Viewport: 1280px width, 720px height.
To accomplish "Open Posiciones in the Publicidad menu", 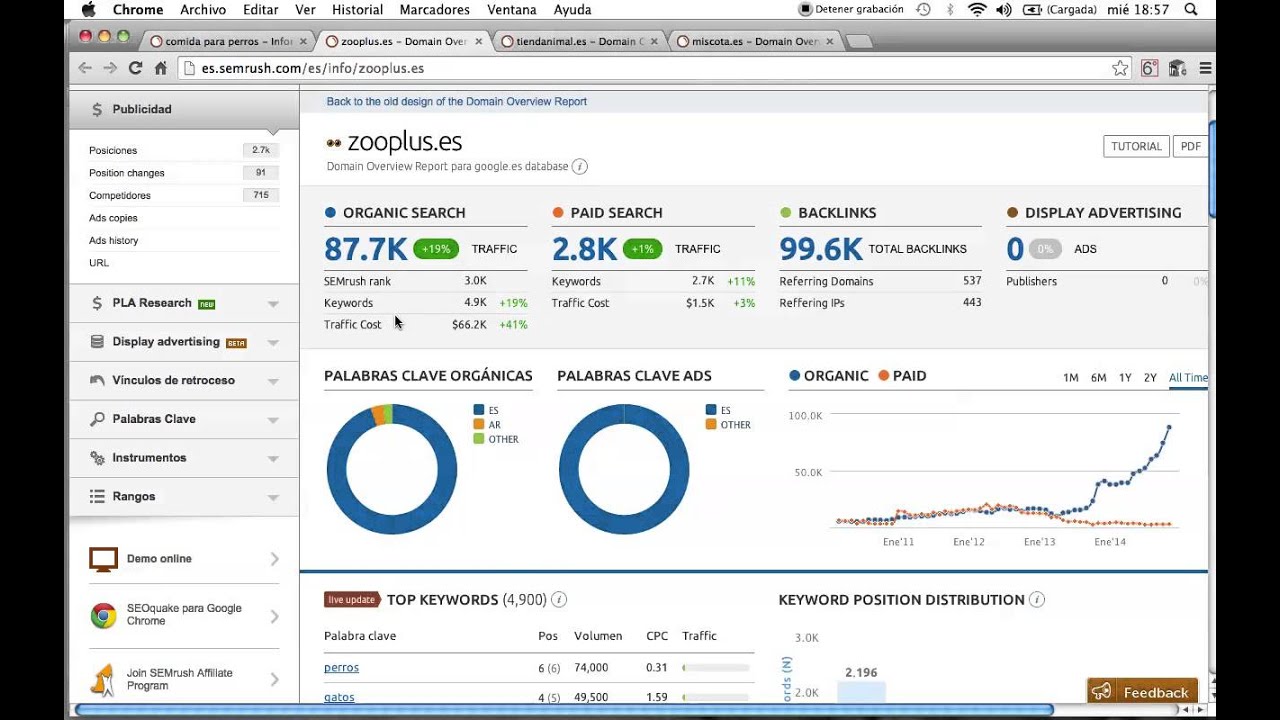I will pos(113,150).
